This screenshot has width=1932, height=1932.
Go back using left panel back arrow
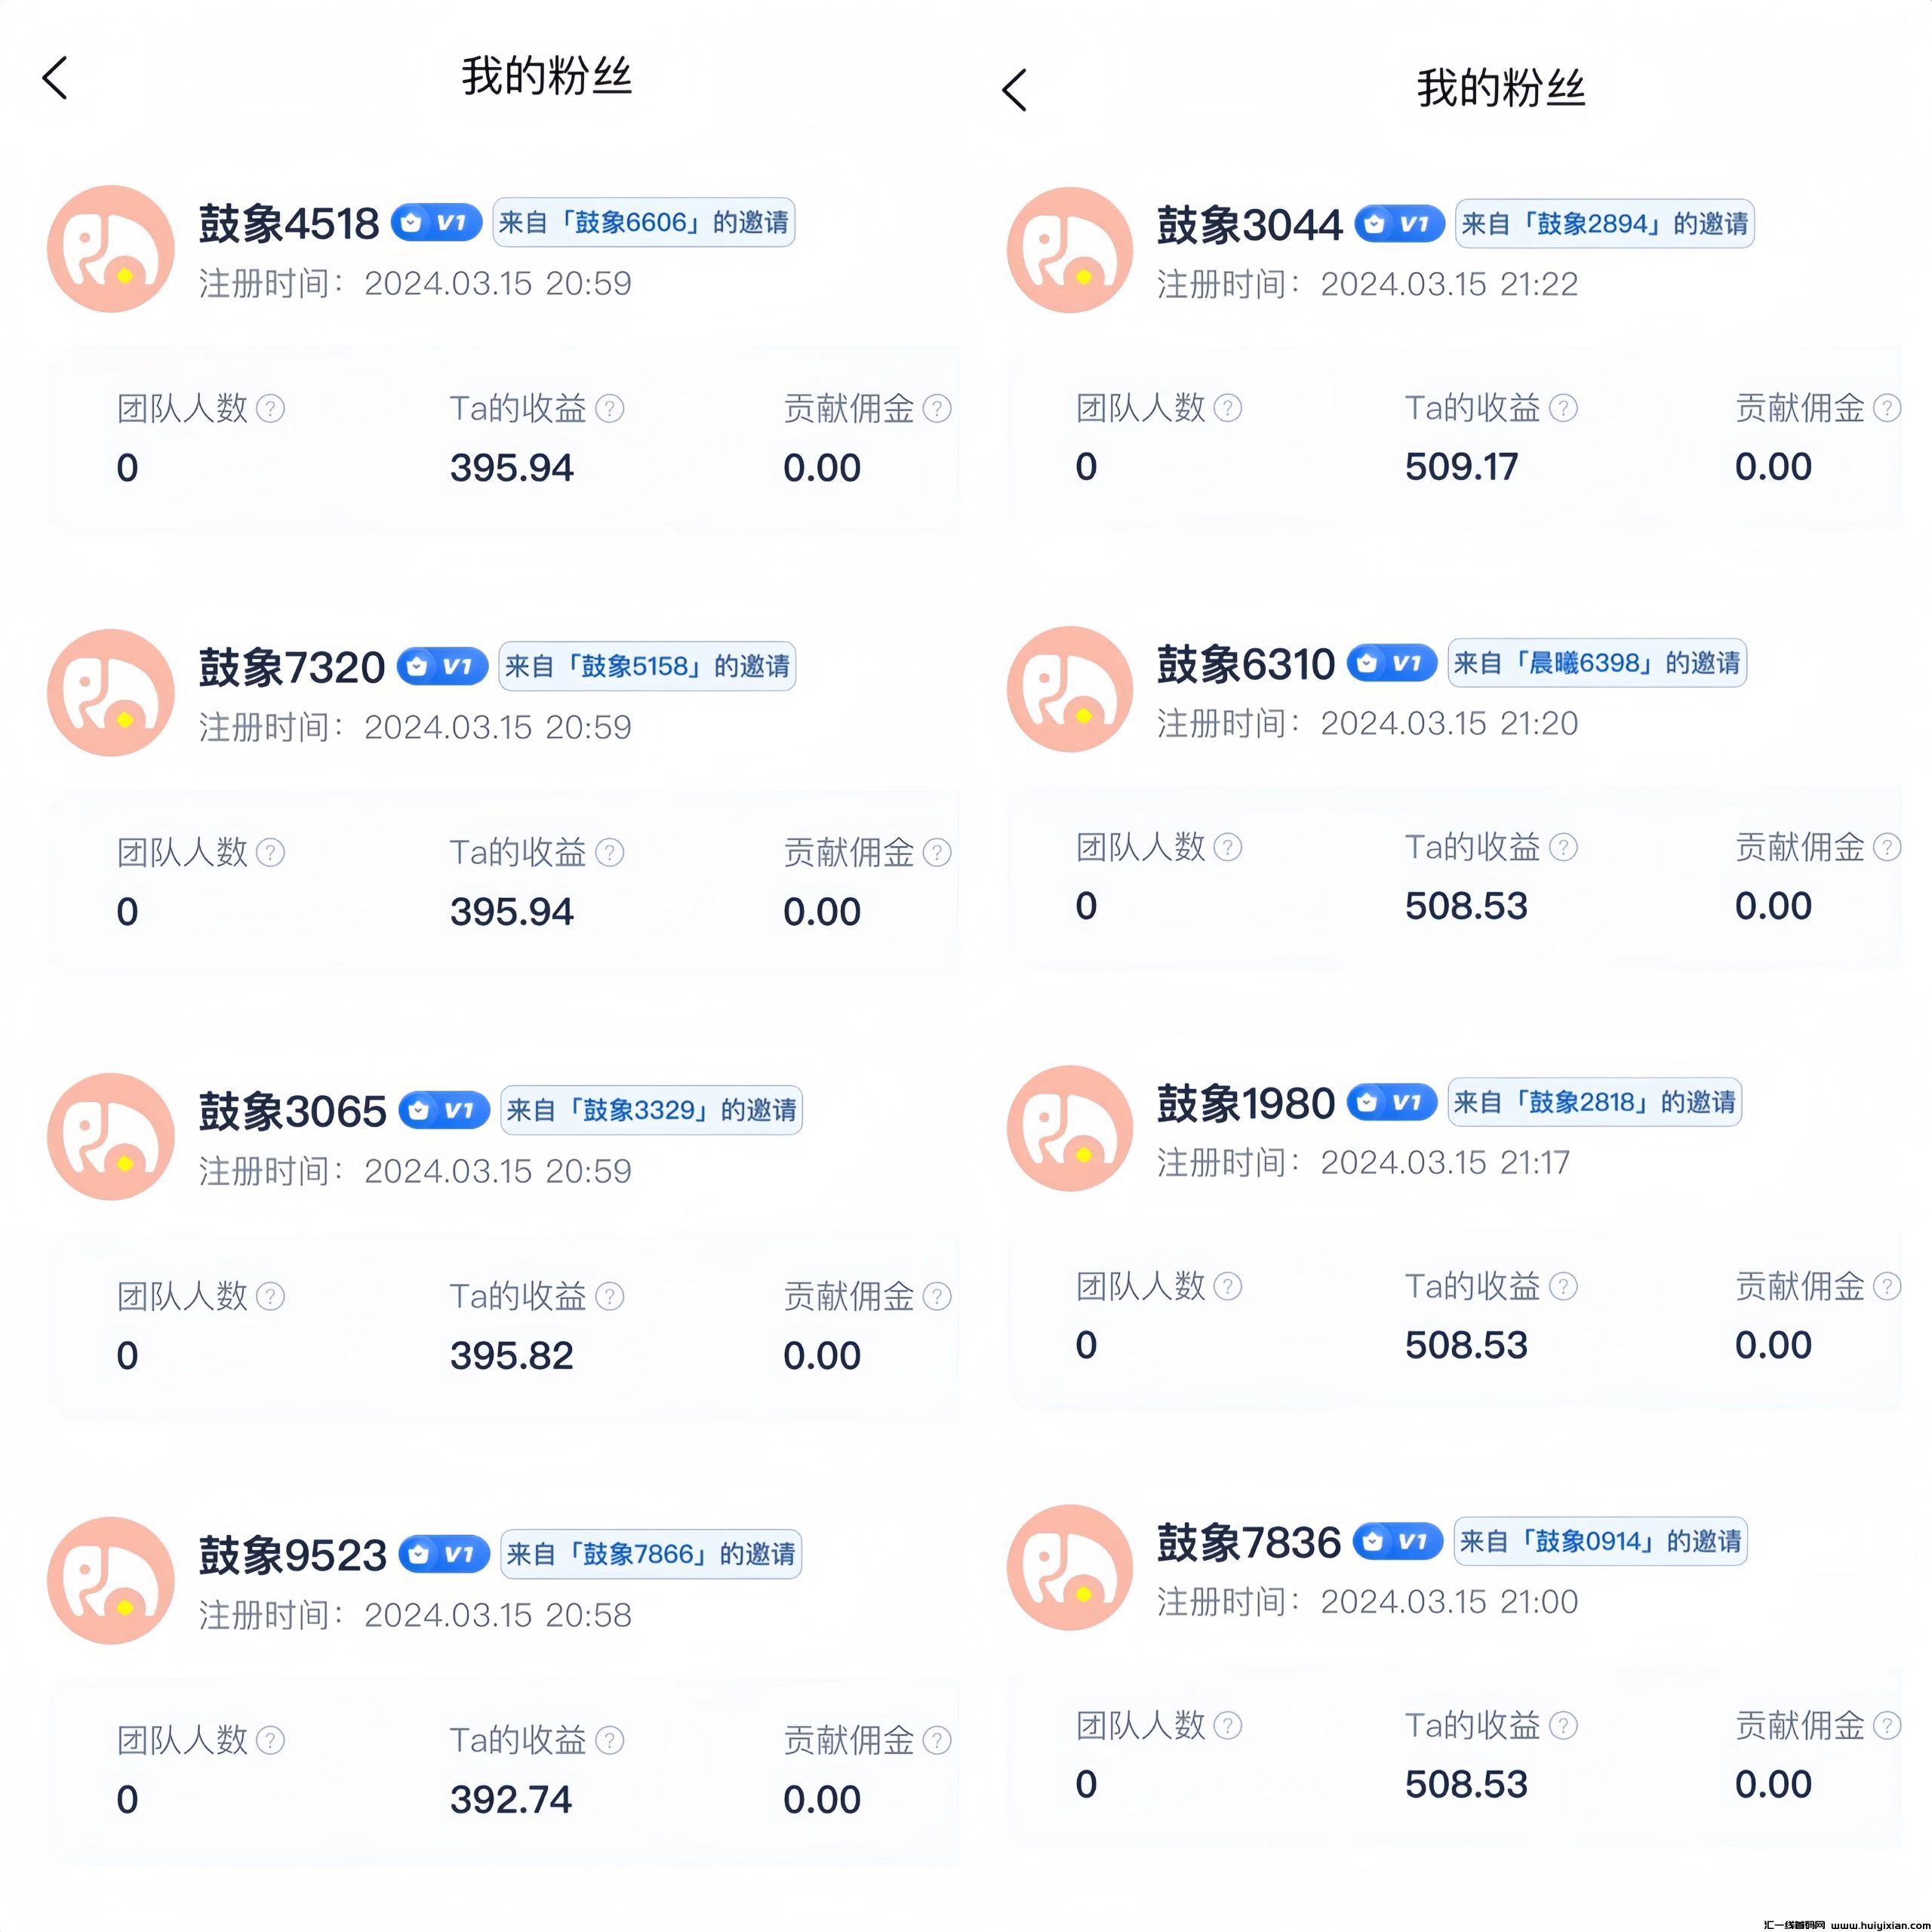[56, 78]
